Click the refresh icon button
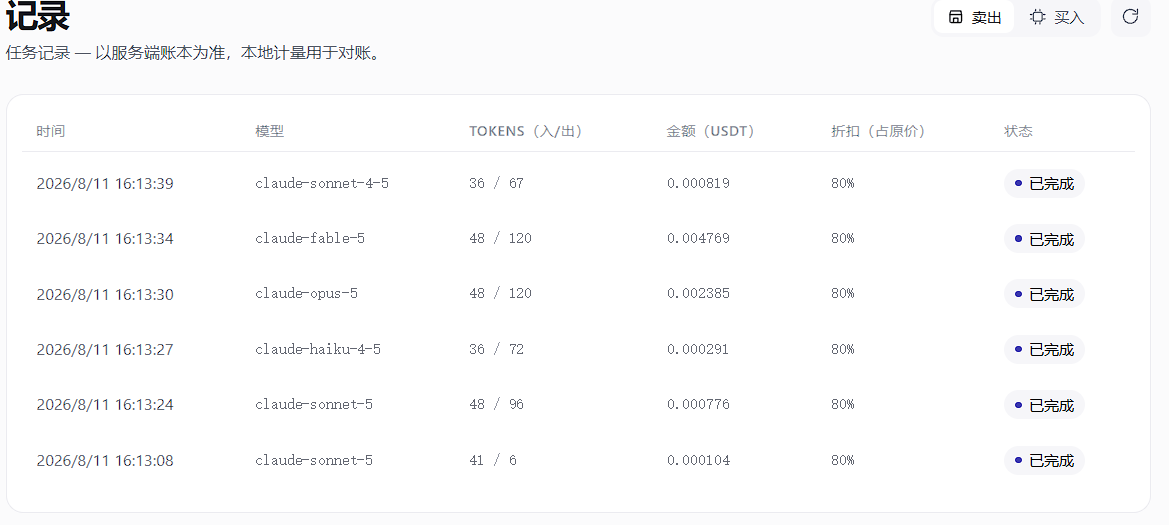 pos(1130,16)
